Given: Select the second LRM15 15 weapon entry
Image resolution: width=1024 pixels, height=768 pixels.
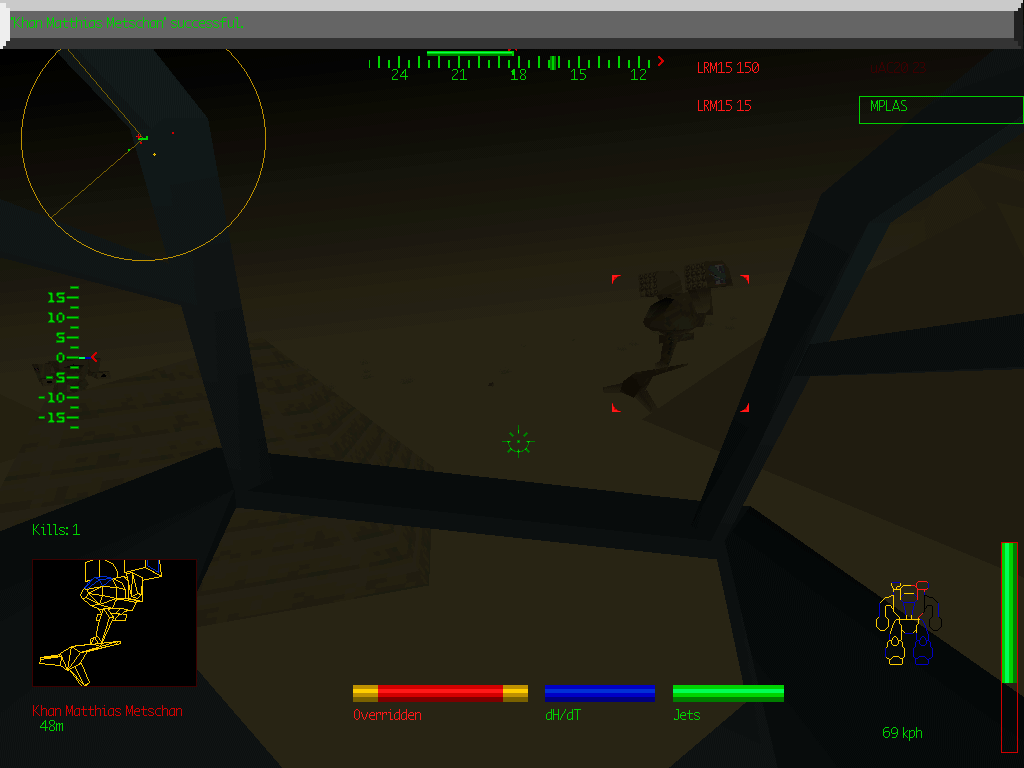Looking at the screenshot, I should 723,105.
